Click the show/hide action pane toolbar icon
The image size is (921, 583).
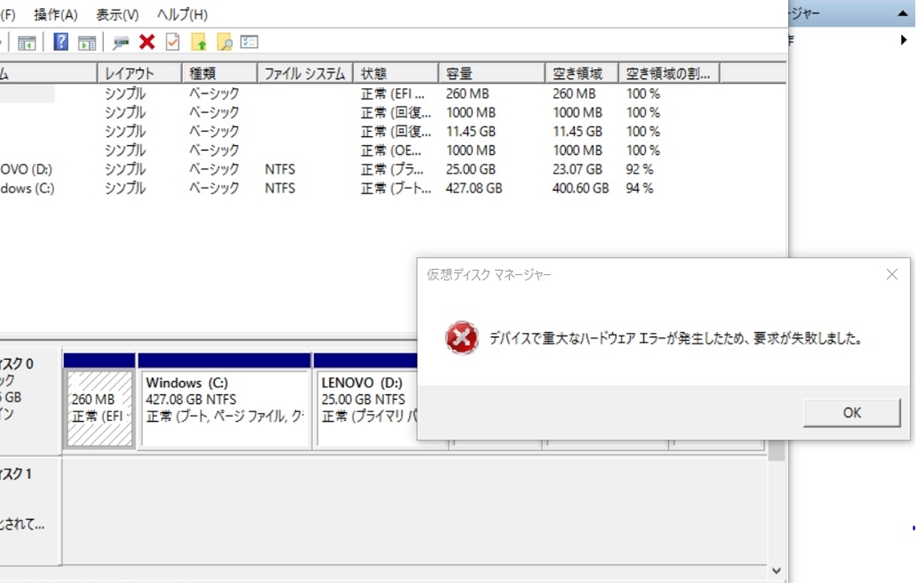[x=87, y=42]
